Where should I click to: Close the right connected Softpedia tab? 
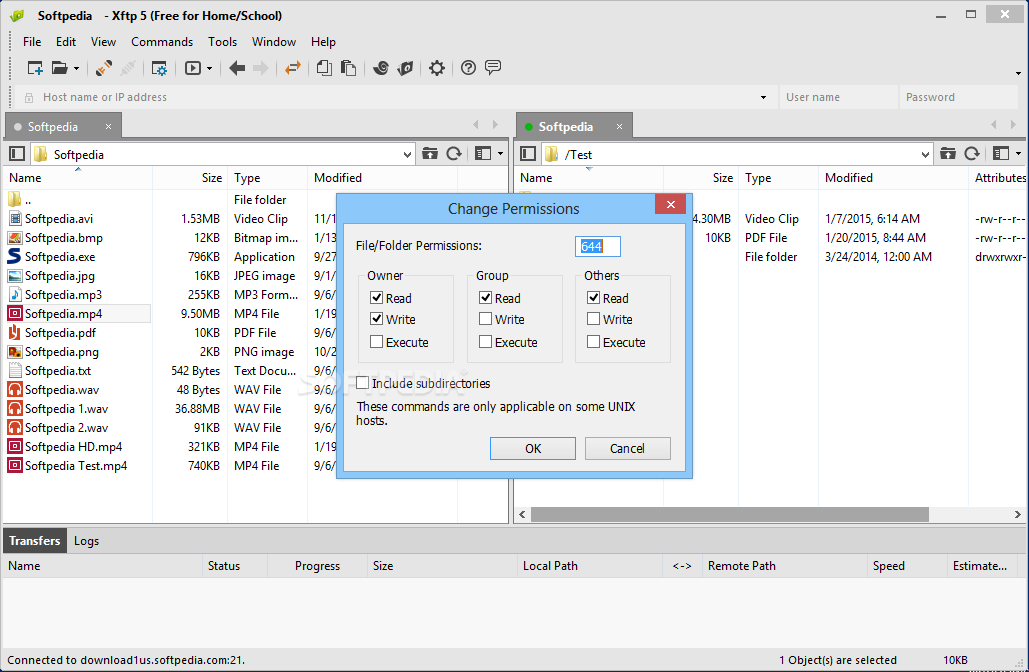(619, 127)
